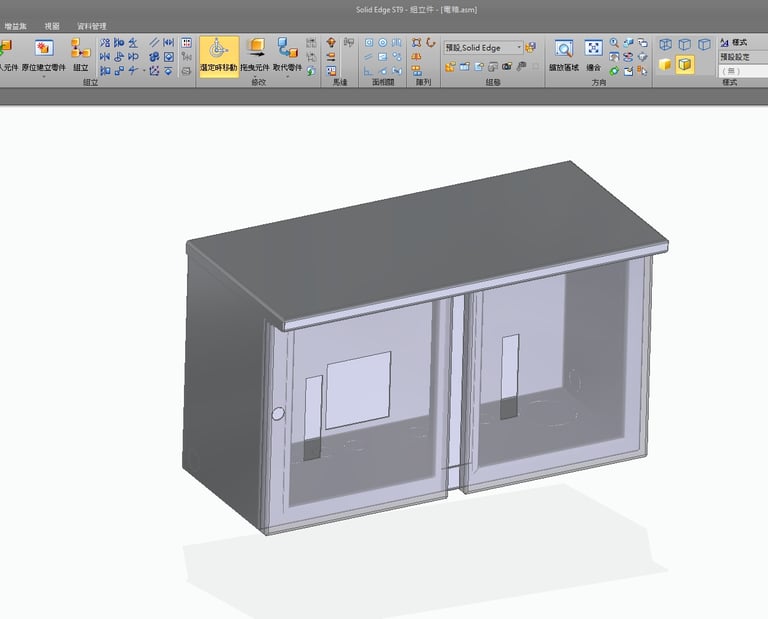The image size is (768, 619).
Task: Choose the parallel relationship icon with two slanted lines
Action: tap(154, 43)
